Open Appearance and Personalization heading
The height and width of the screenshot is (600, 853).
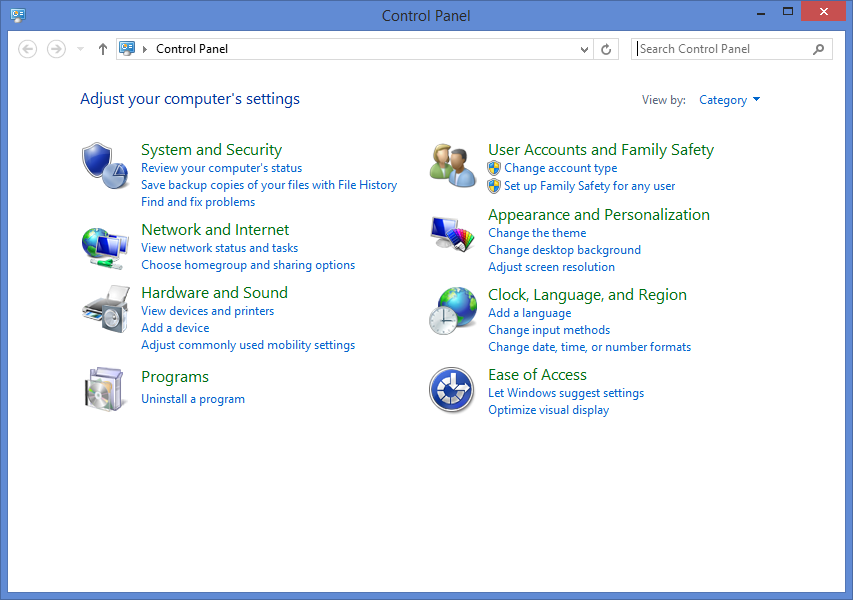(599, 215)
